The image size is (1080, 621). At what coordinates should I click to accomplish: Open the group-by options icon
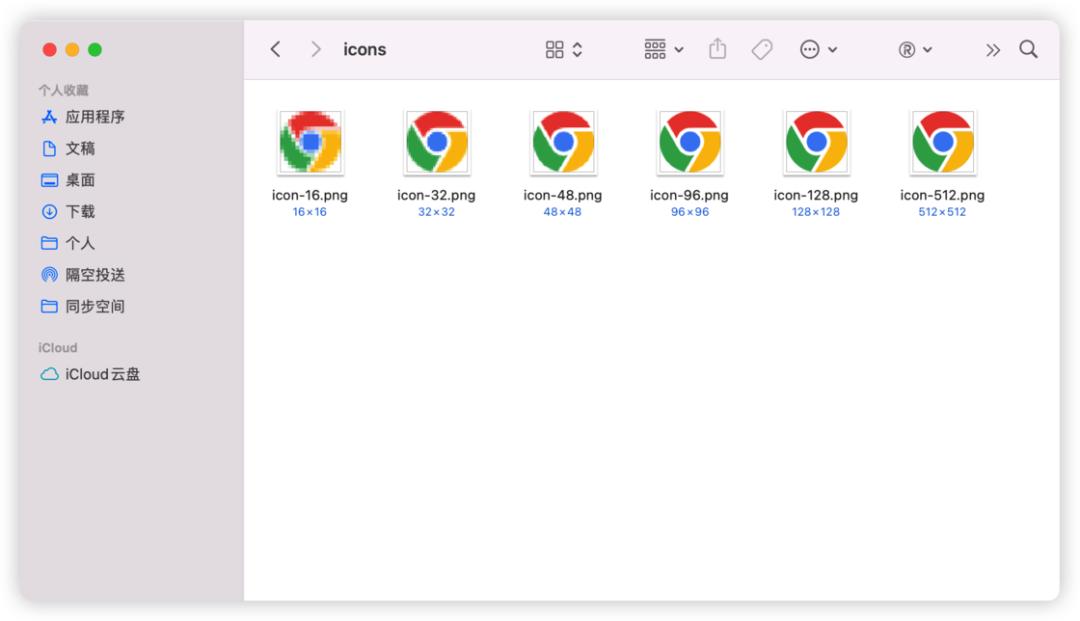click(x=655, y=49)
